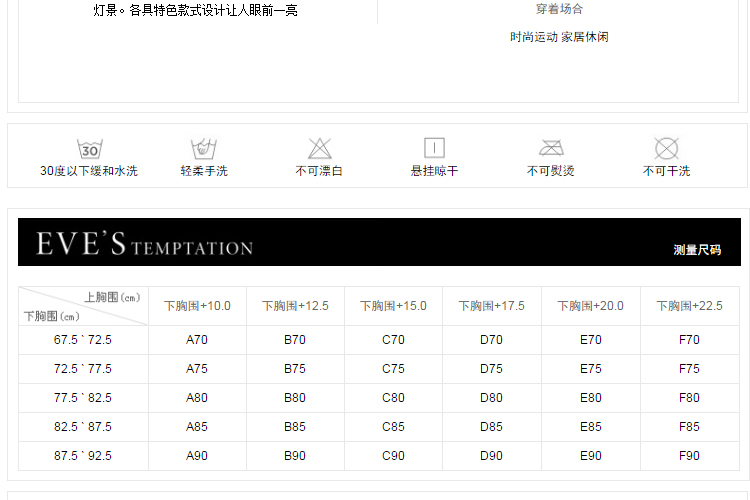Select the F70 size cell
Screen dimensions: 750x500
coord(689,340)
